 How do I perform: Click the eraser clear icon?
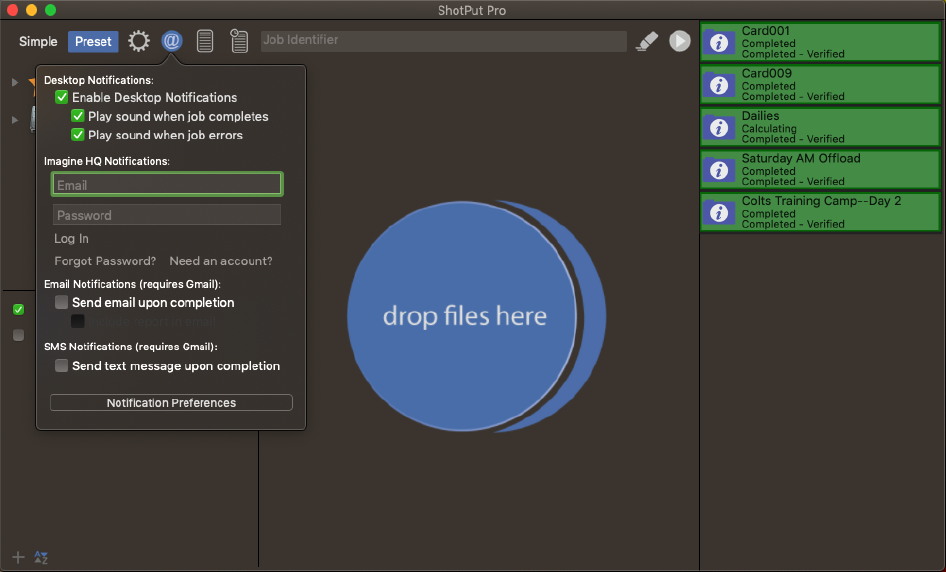click(x=647, y=41)
